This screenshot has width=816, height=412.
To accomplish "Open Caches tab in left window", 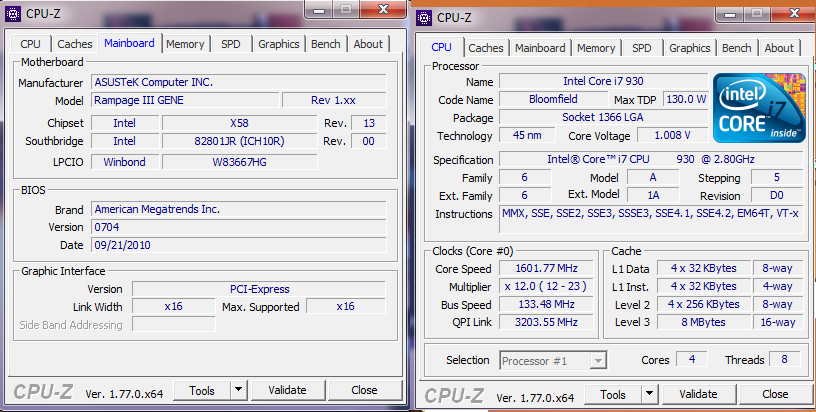I will pyautogui.click(x=75, y=44).
